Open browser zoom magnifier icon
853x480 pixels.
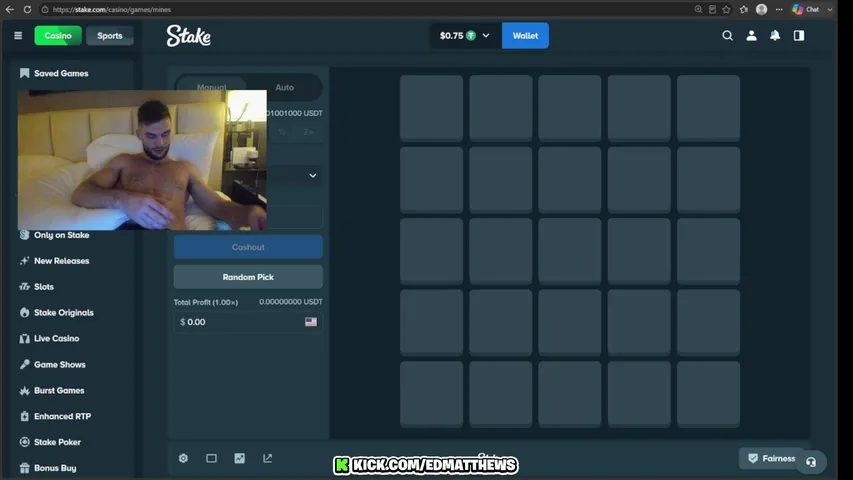tap(698, 9)
